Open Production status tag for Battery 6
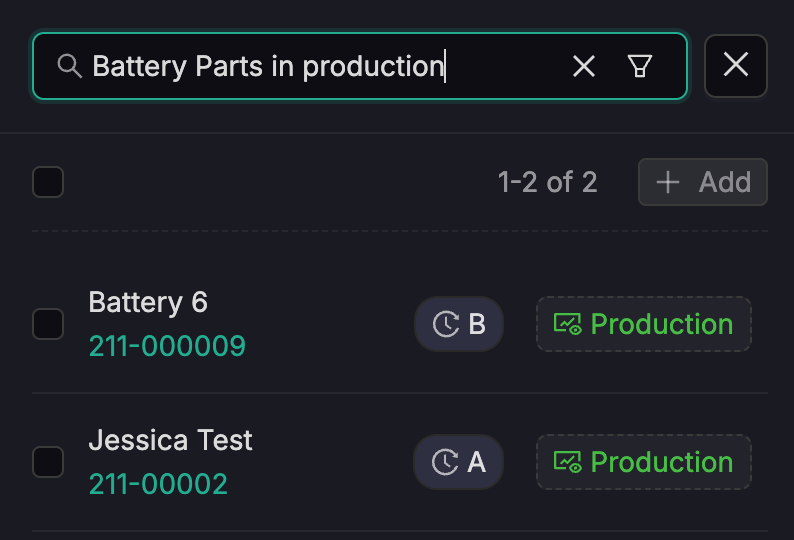This screenshot has height=540, width=794. click(x=644, y=324)
